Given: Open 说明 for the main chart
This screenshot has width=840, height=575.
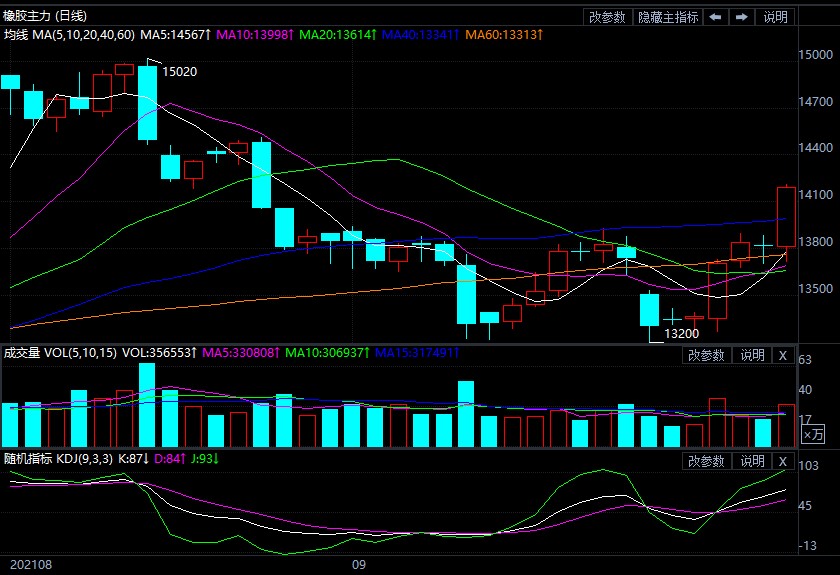Looking at the screenshot, I should tap(776, 17).
